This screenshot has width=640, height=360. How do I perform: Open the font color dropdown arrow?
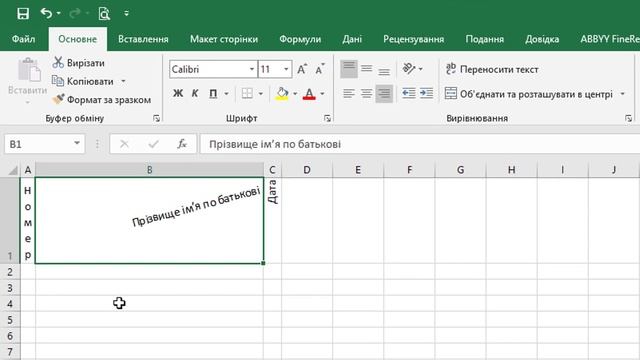[x=322, y=93]
